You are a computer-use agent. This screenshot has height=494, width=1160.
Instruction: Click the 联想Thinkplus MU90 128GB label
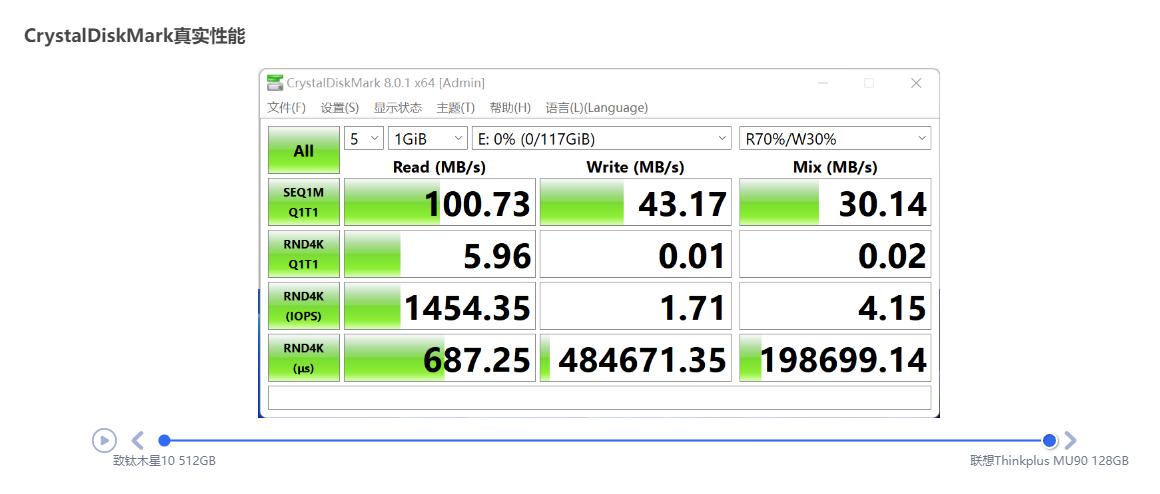[x=1050, y=461]
